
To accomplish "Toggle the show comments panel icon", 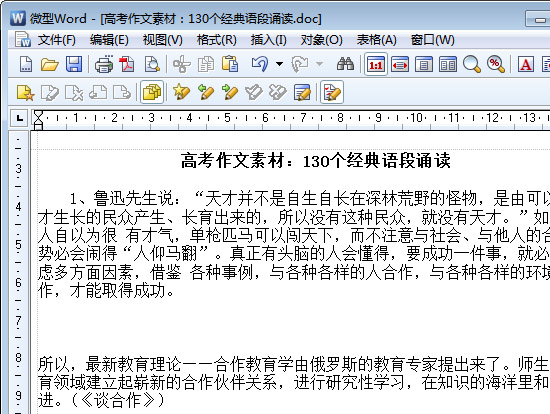I will coord(152,93).
